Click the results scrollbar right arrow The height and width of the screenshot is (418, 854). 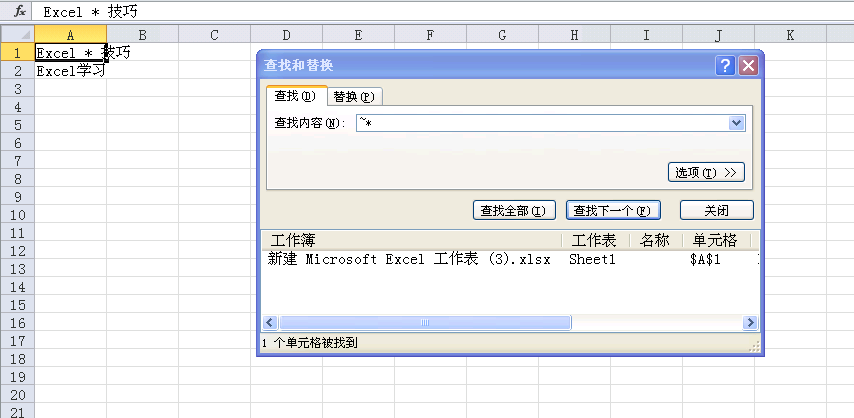coord(751,323)
